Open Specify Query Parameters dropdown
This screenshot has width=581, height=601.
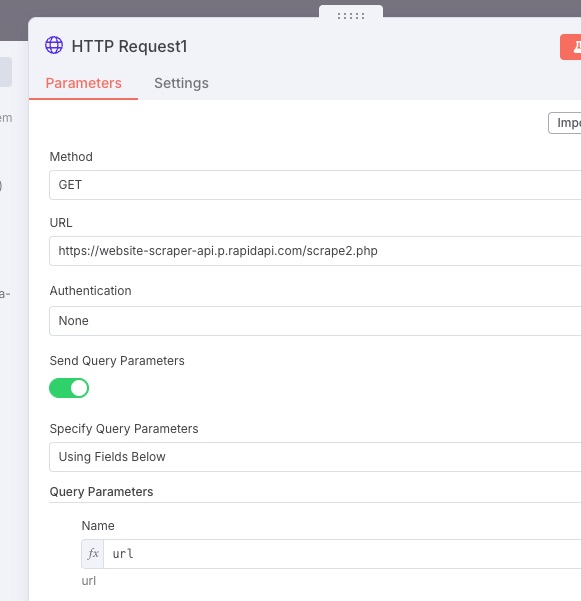click(x=315, y=456)
